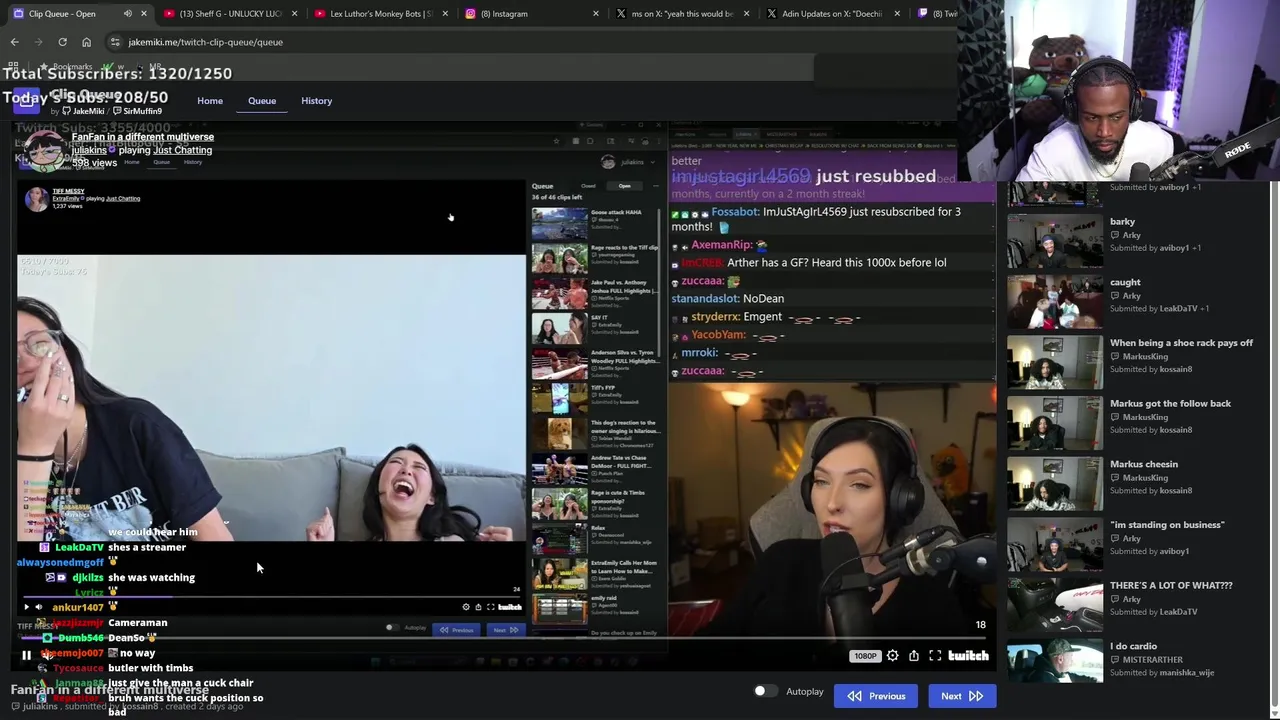
Task: Share the clip via the share icon
Action: 913,656
